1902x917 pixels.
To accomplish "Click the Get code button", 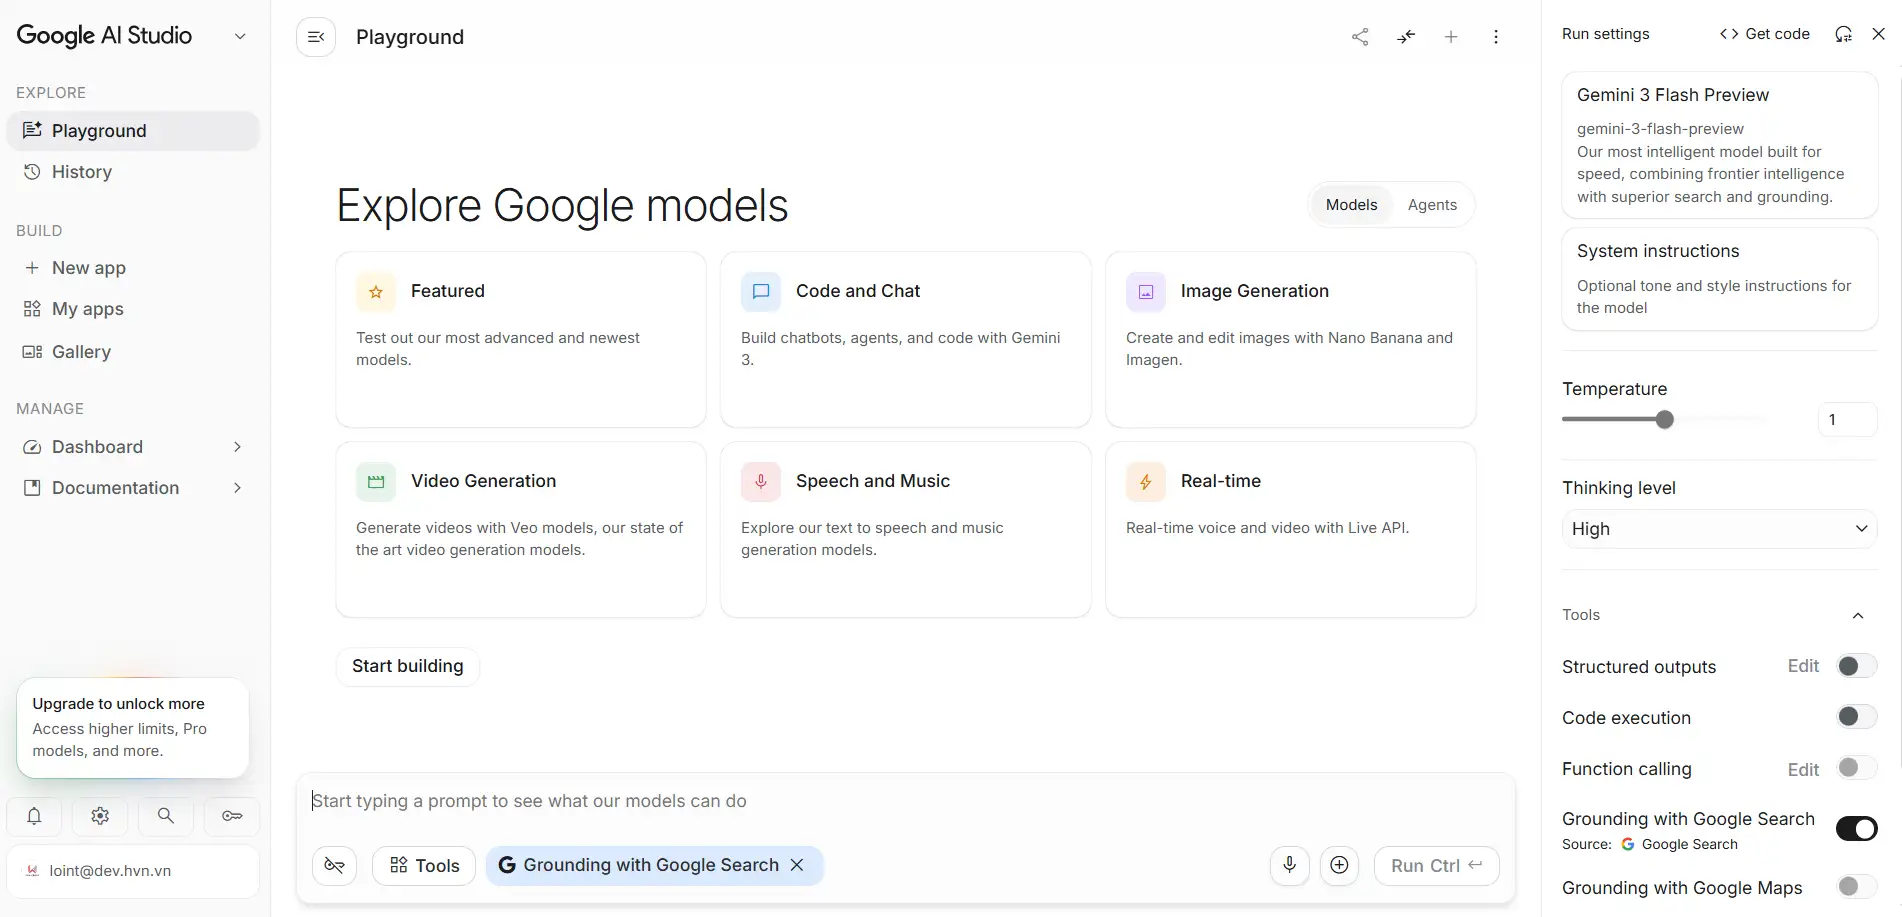I will pos(1765,34).
